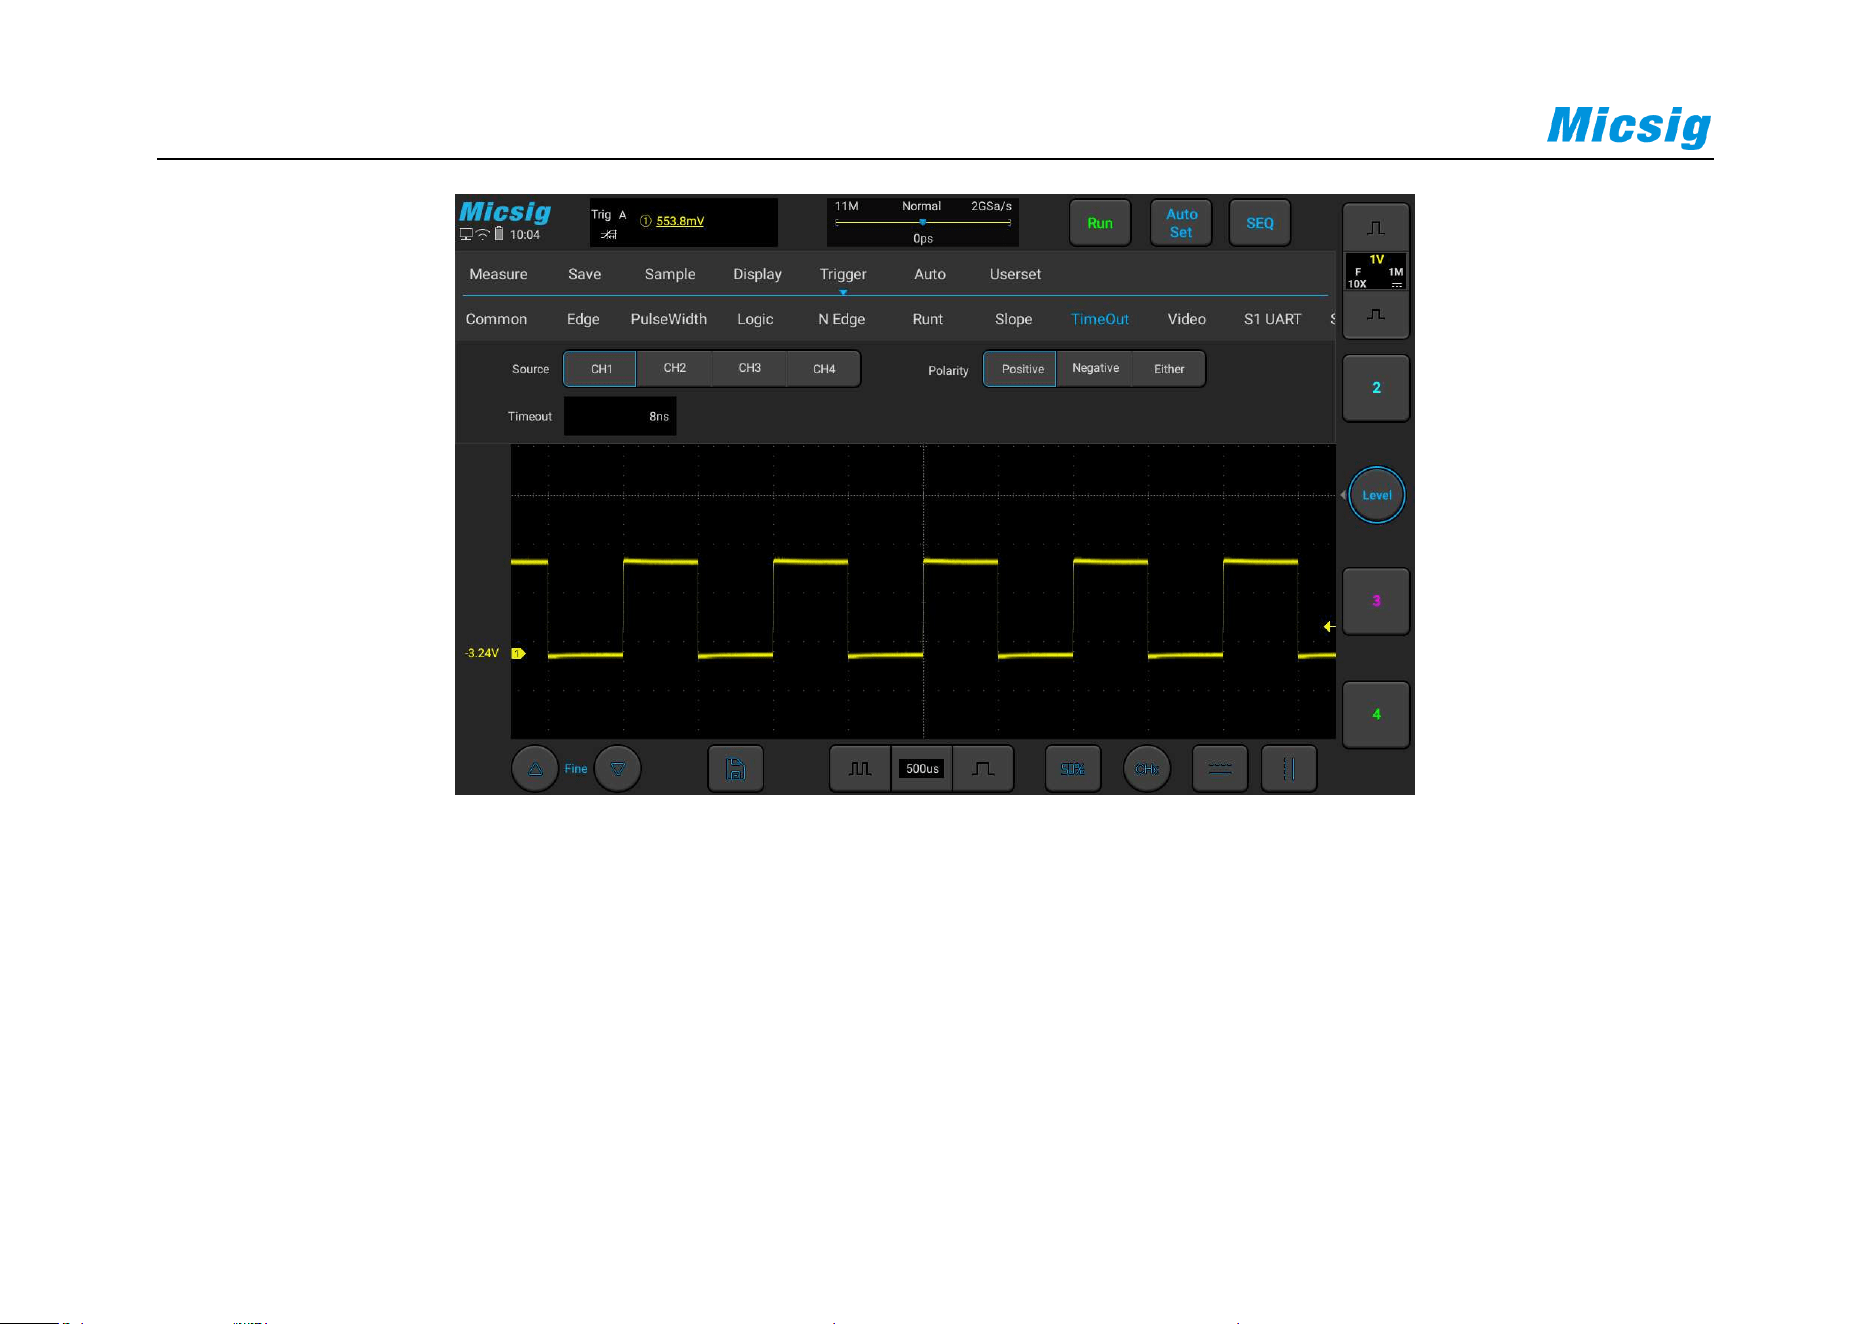Open the vertical cursor lines icon

[x=1289, y=769]
